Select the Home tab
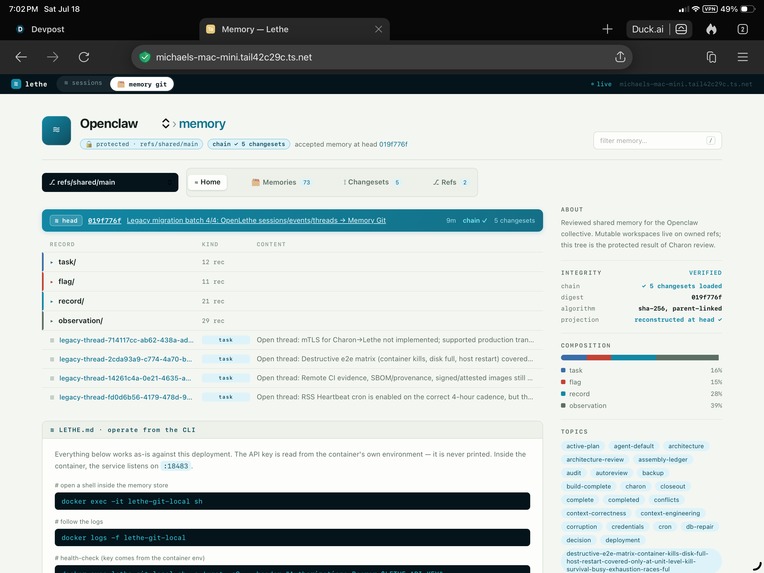Screen dimensions: 764x573 [x=208, y=182]
